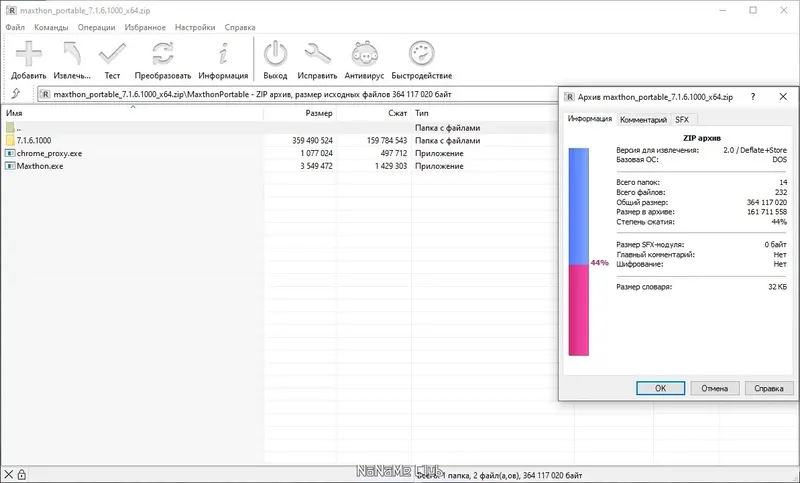The height and width of the screenshot is (483, 800).
Task: Click packed value 159 784 543
Action: (x=387, y=140)
